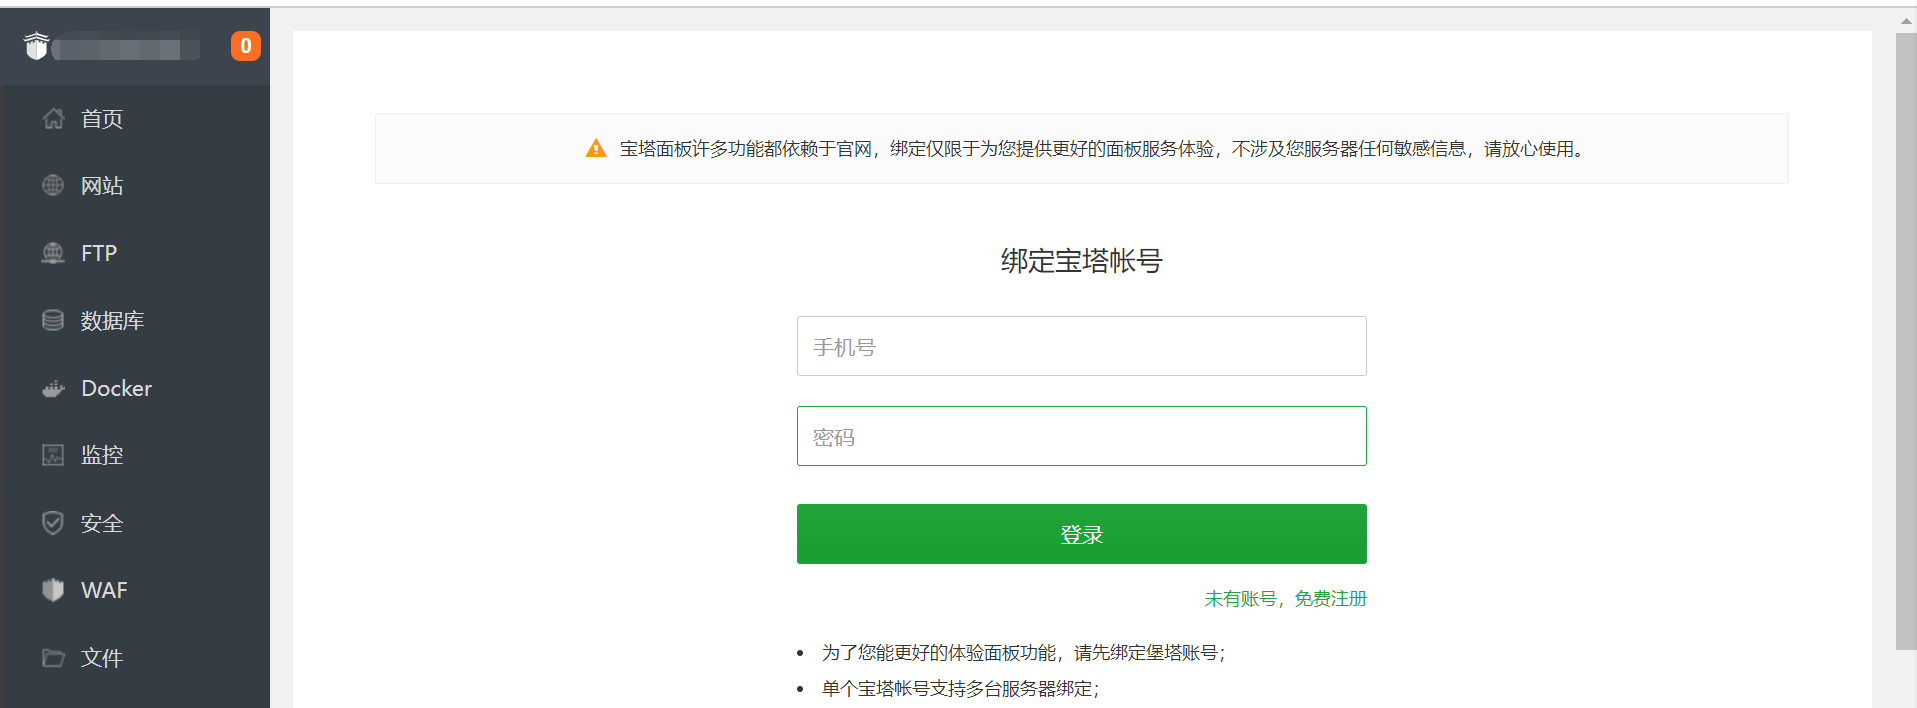
Task: Click the 绑定宝塔帐号 heading
Action: 1081,261
